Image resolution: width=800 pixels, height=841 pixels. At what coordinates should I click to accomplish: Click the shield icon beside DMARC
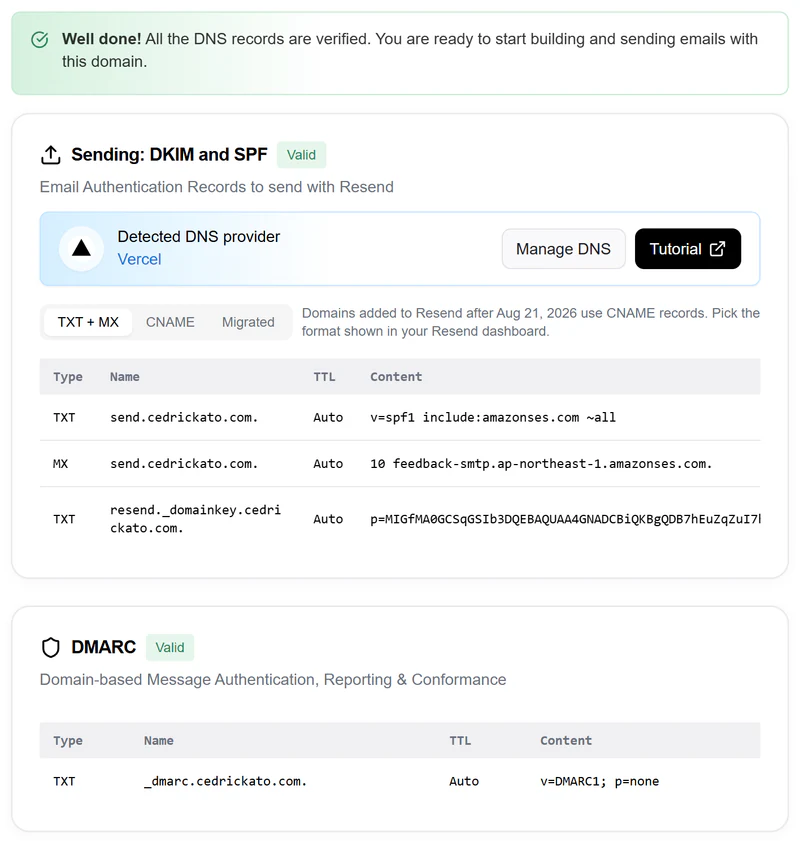[x=50, y=647]
